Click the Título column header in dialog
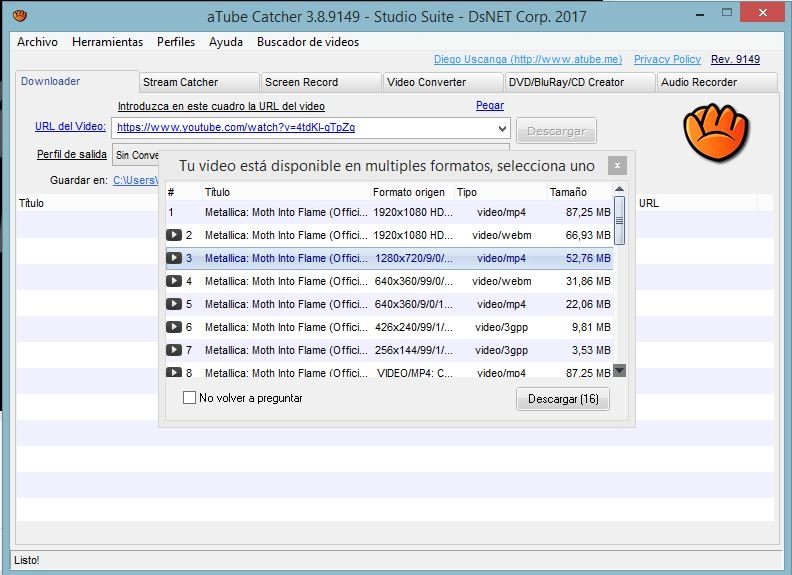The image size is (792, 575). coord(285,192)
